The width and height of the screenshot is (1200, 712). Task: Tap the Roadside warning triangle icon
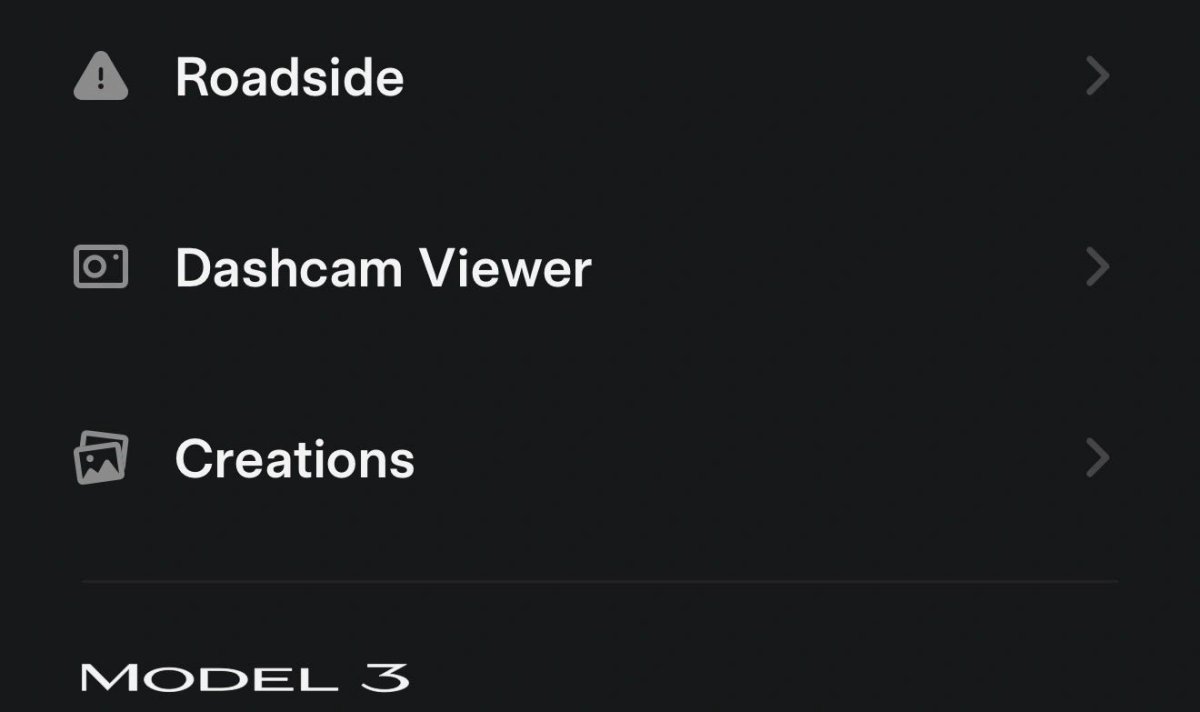101,77
